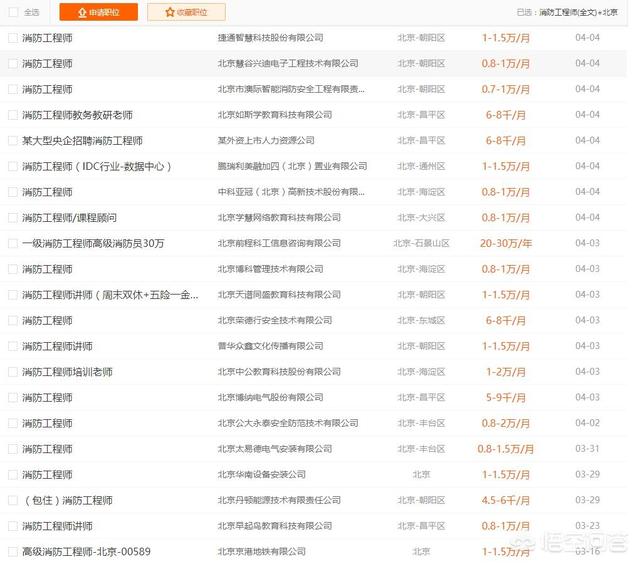Open 北京中公教育科技股份有限公司 page
This screenshot has width=640, height=564.
pos(279,372)
